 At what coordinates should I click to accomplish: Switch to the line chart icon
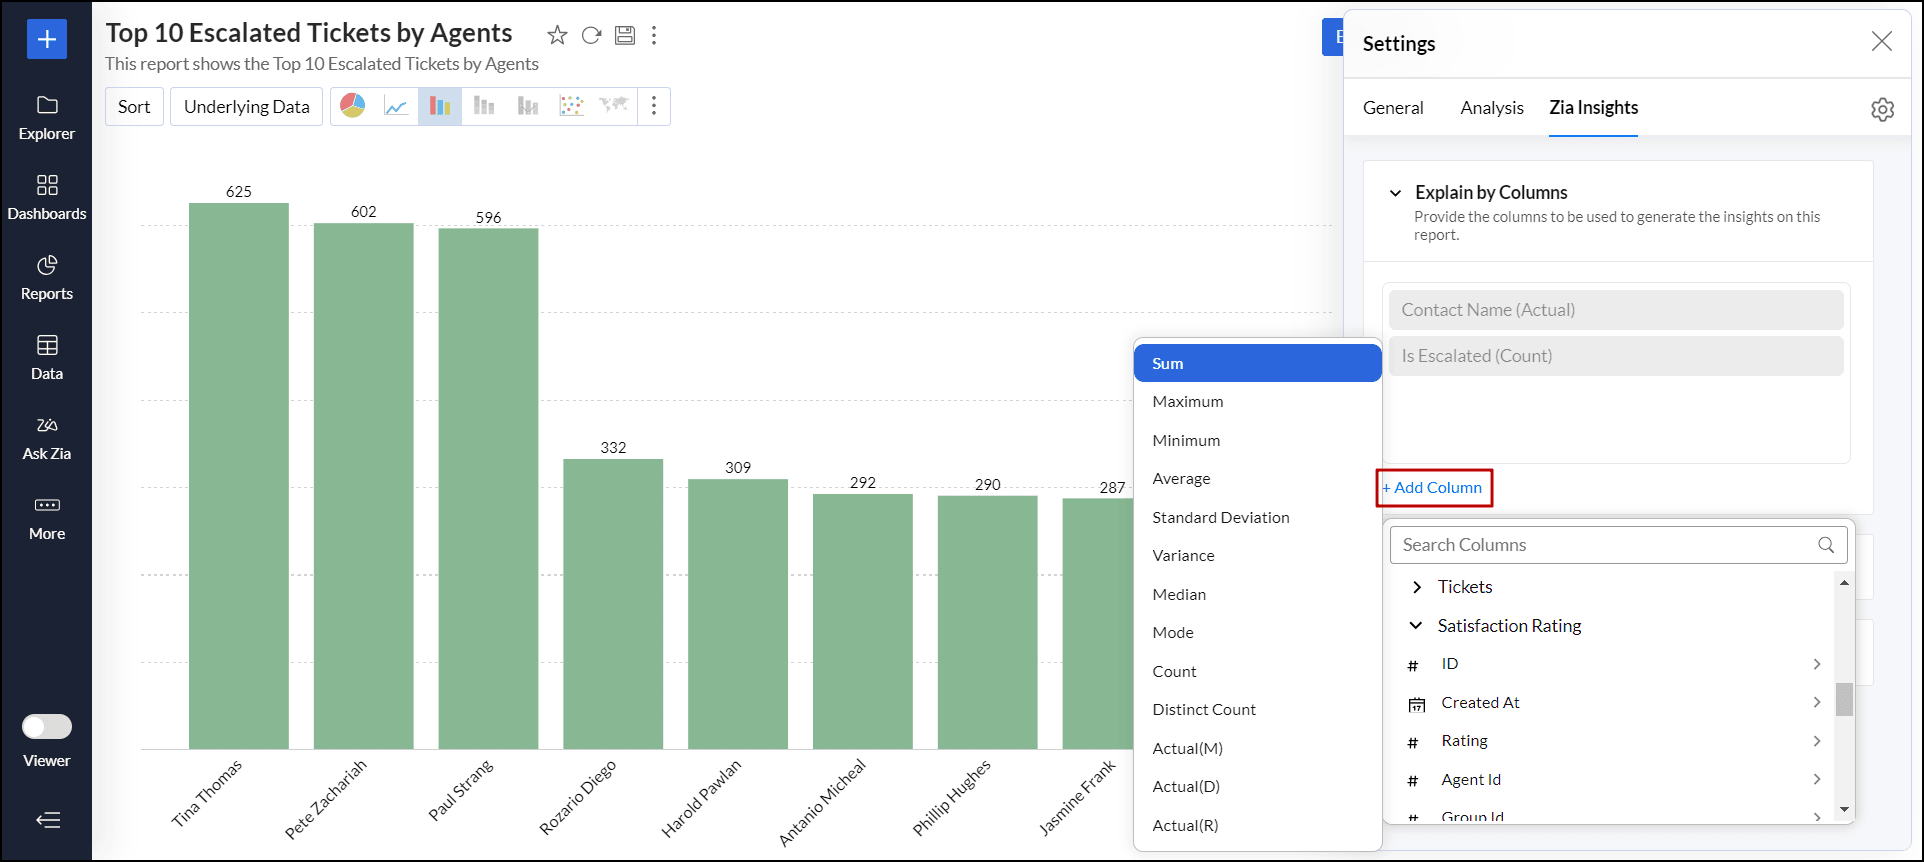click(x=396, y=106)
